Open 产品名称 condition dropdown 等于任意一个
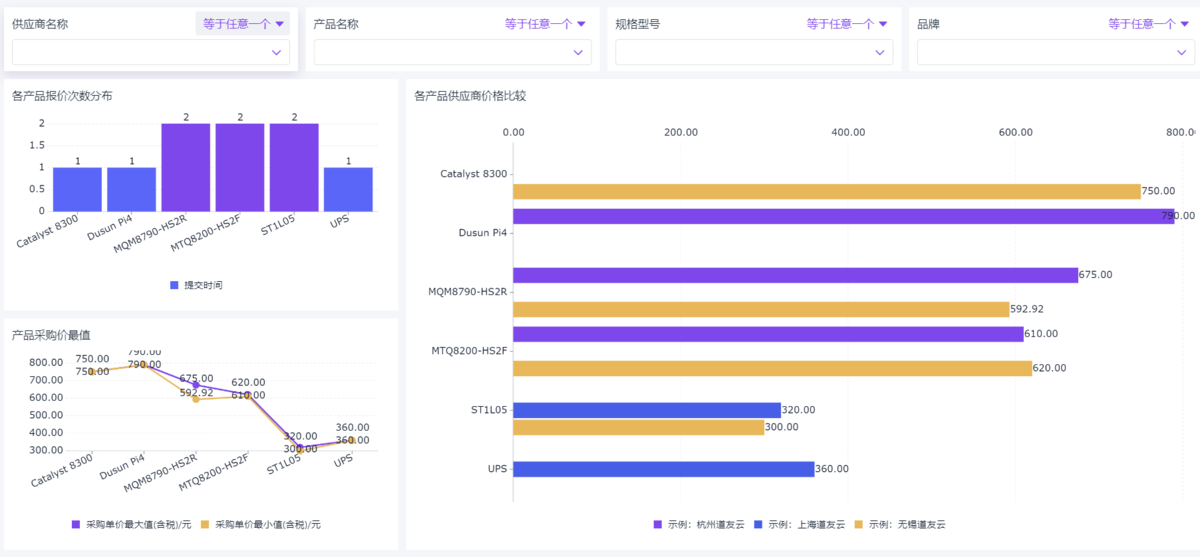 point(545,24)
